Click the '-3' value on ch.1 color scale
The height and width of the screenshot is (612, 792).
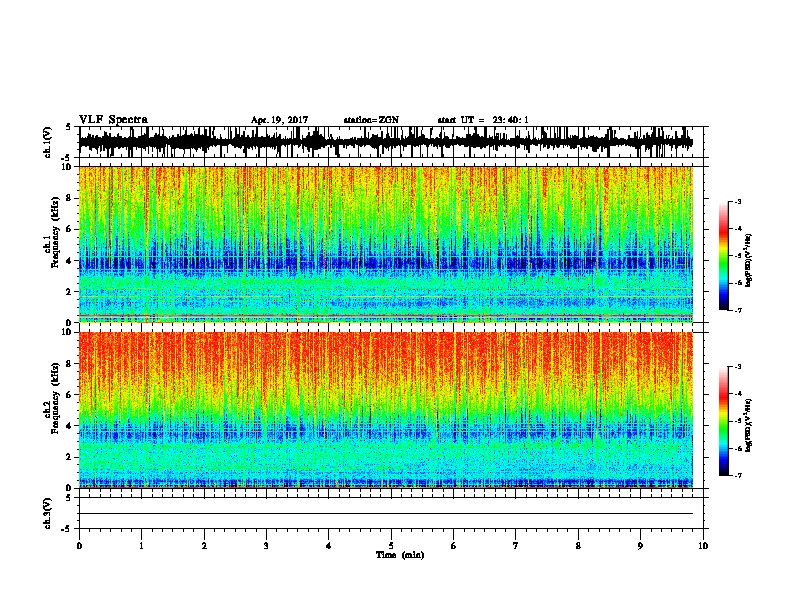(737, 202)
